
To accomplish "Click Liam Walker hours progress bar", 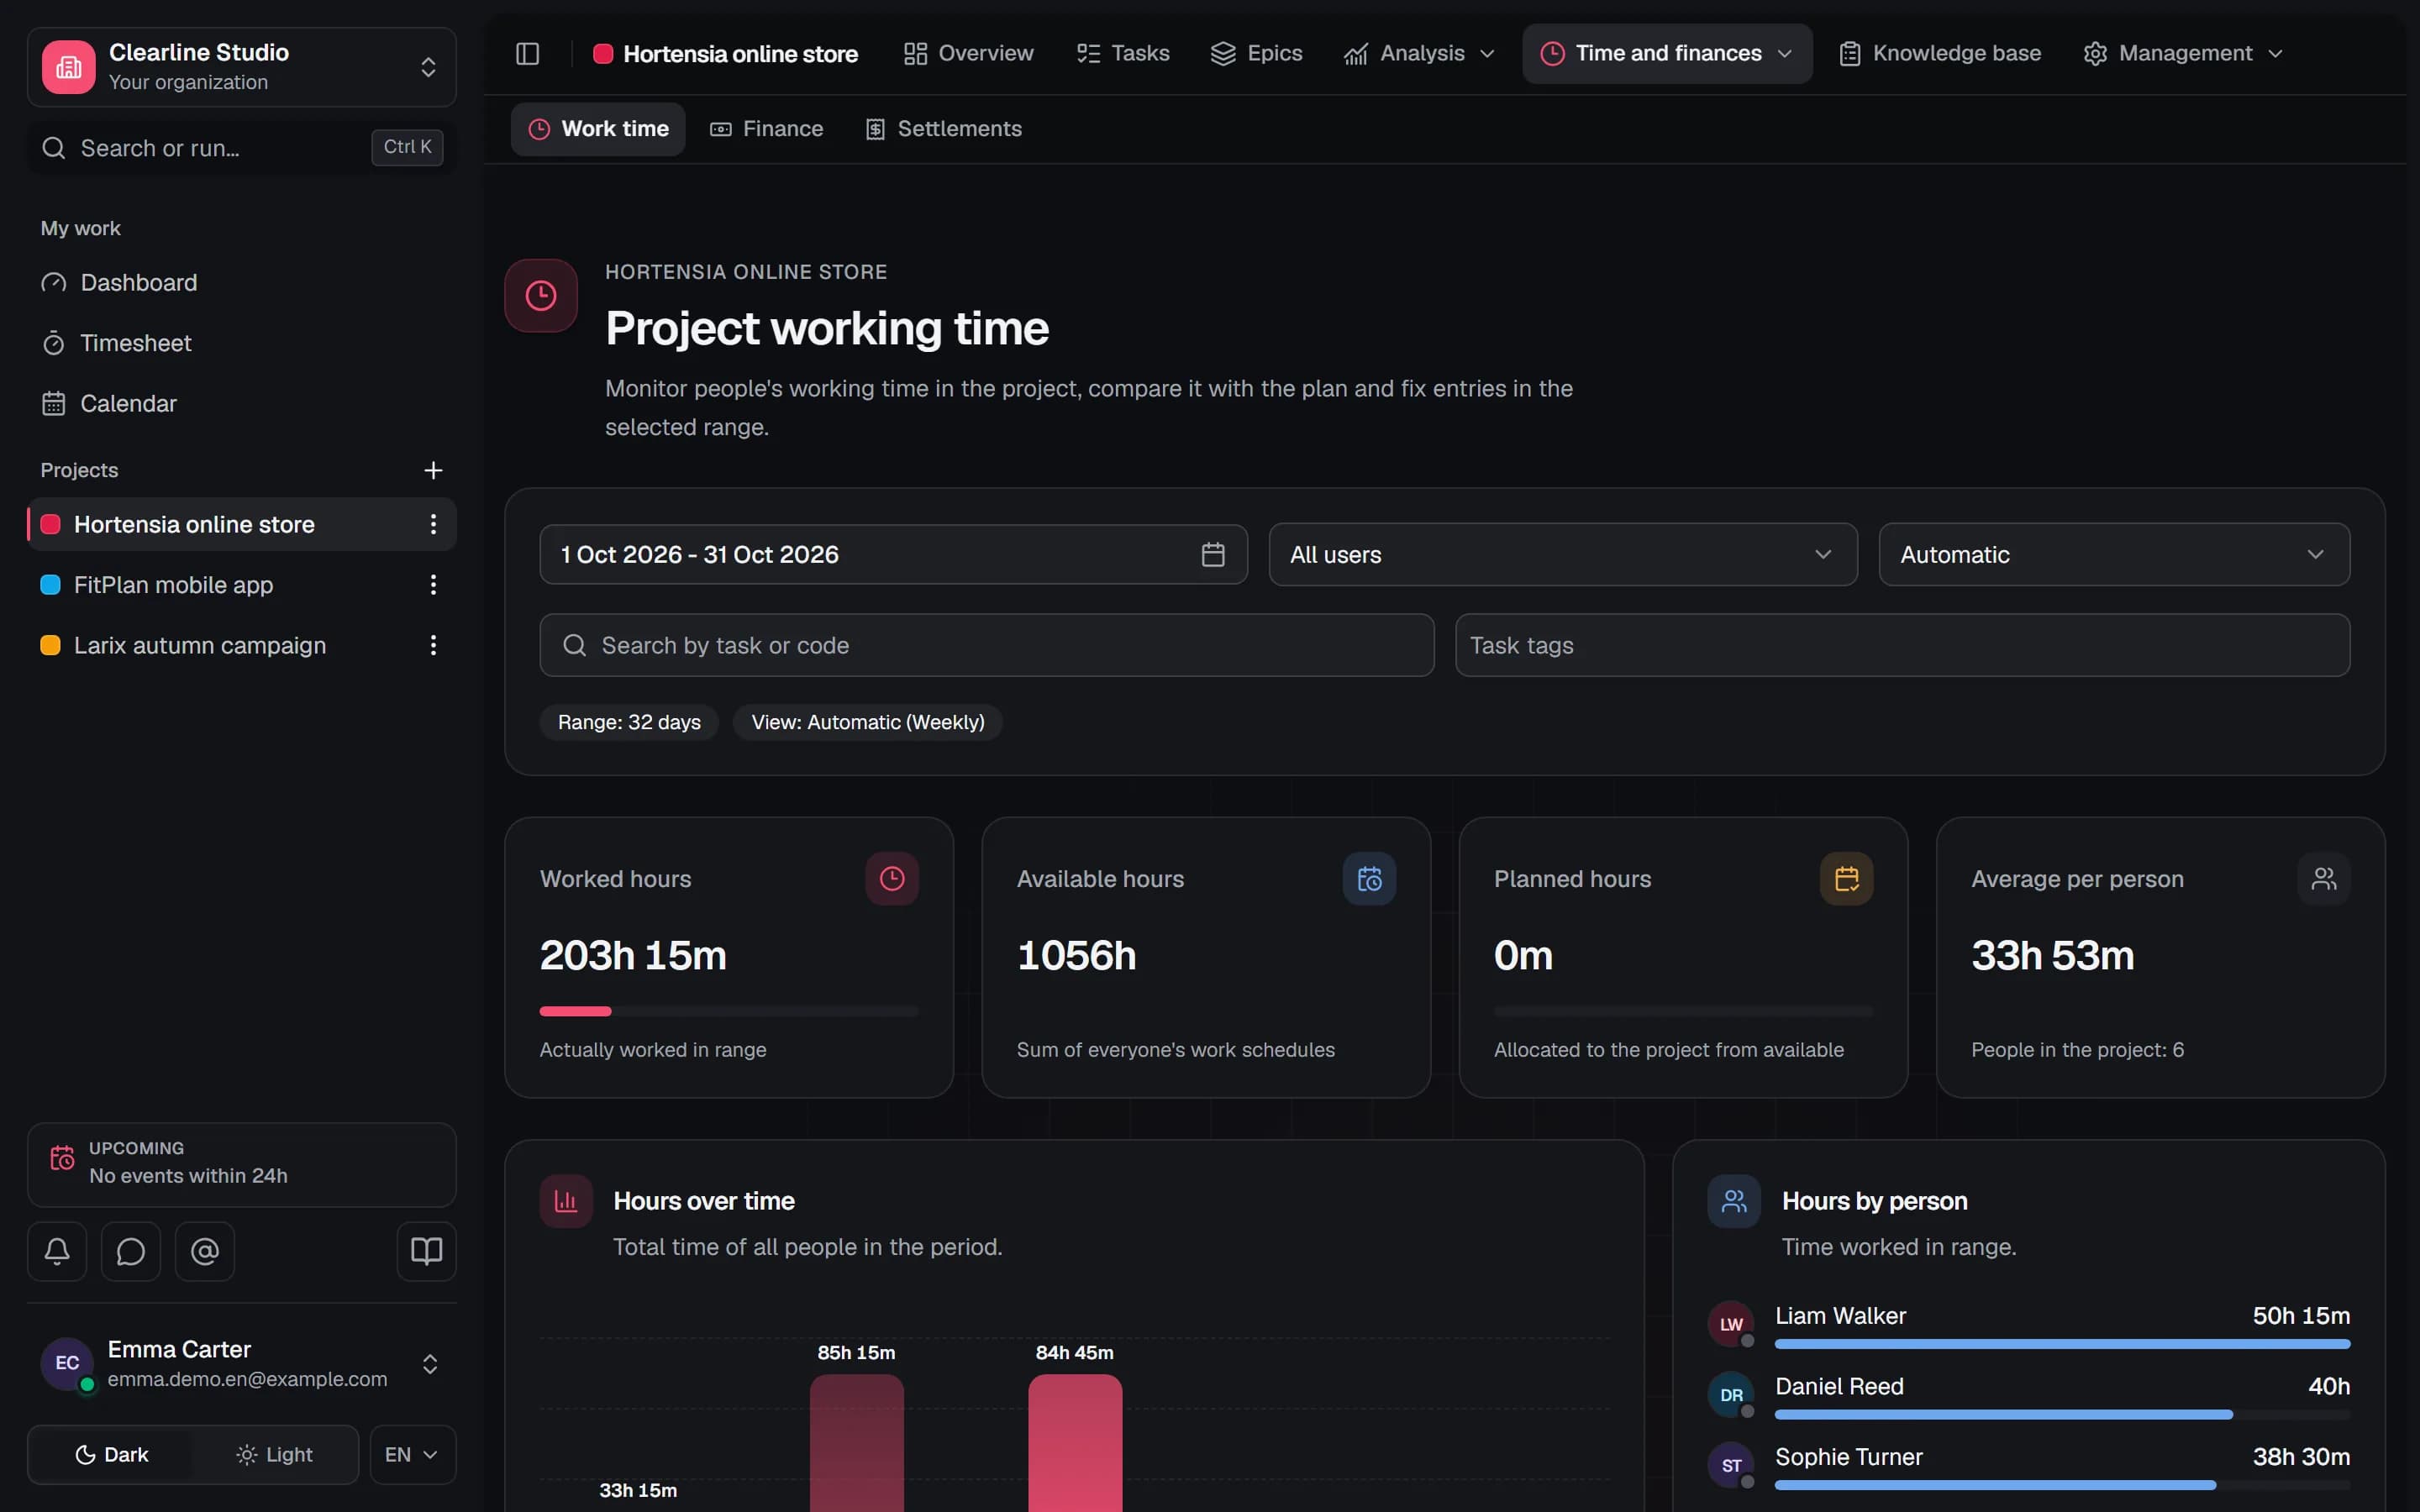I will point(2062,1344).
